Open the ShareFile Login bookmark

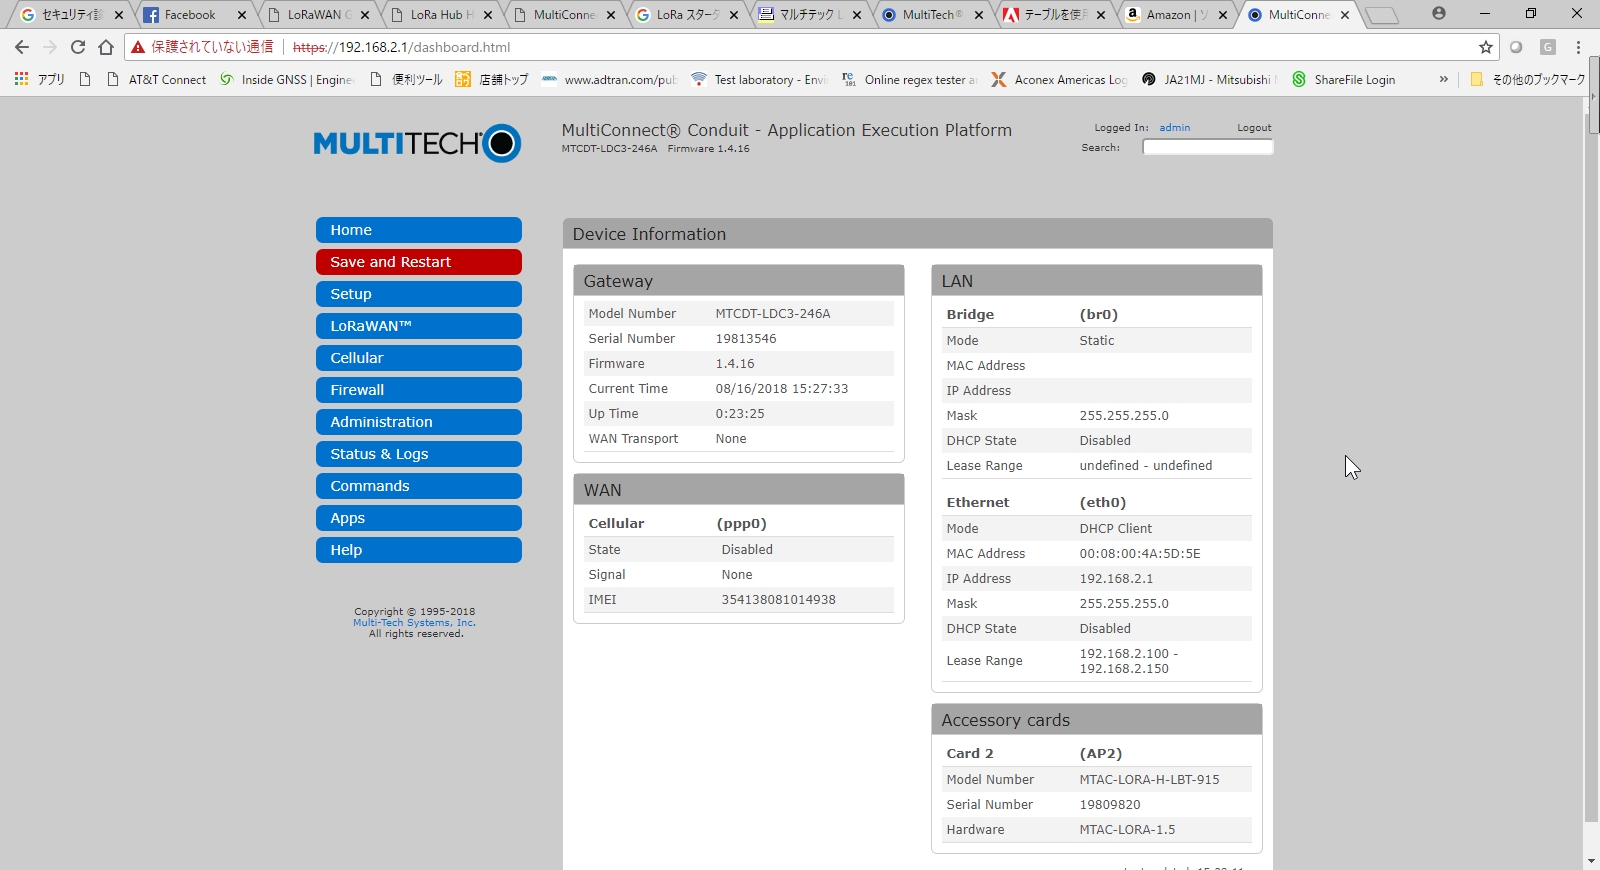1343,79
